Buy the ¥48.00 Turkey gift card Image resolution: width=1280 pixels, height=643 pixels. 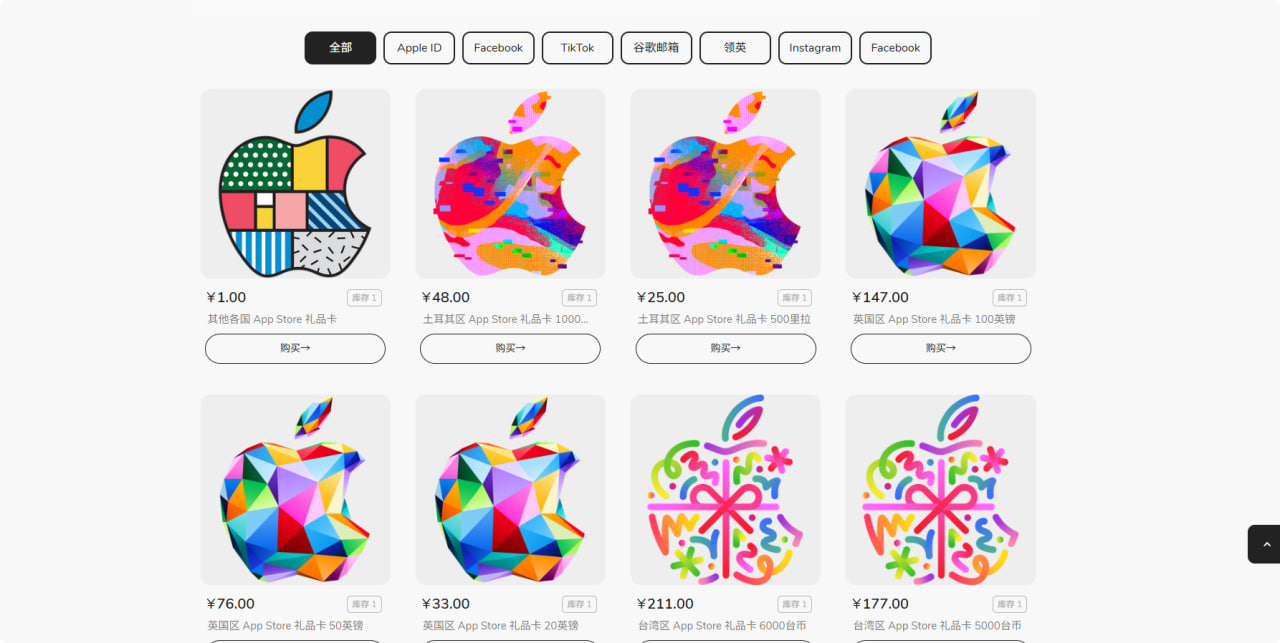510,348
